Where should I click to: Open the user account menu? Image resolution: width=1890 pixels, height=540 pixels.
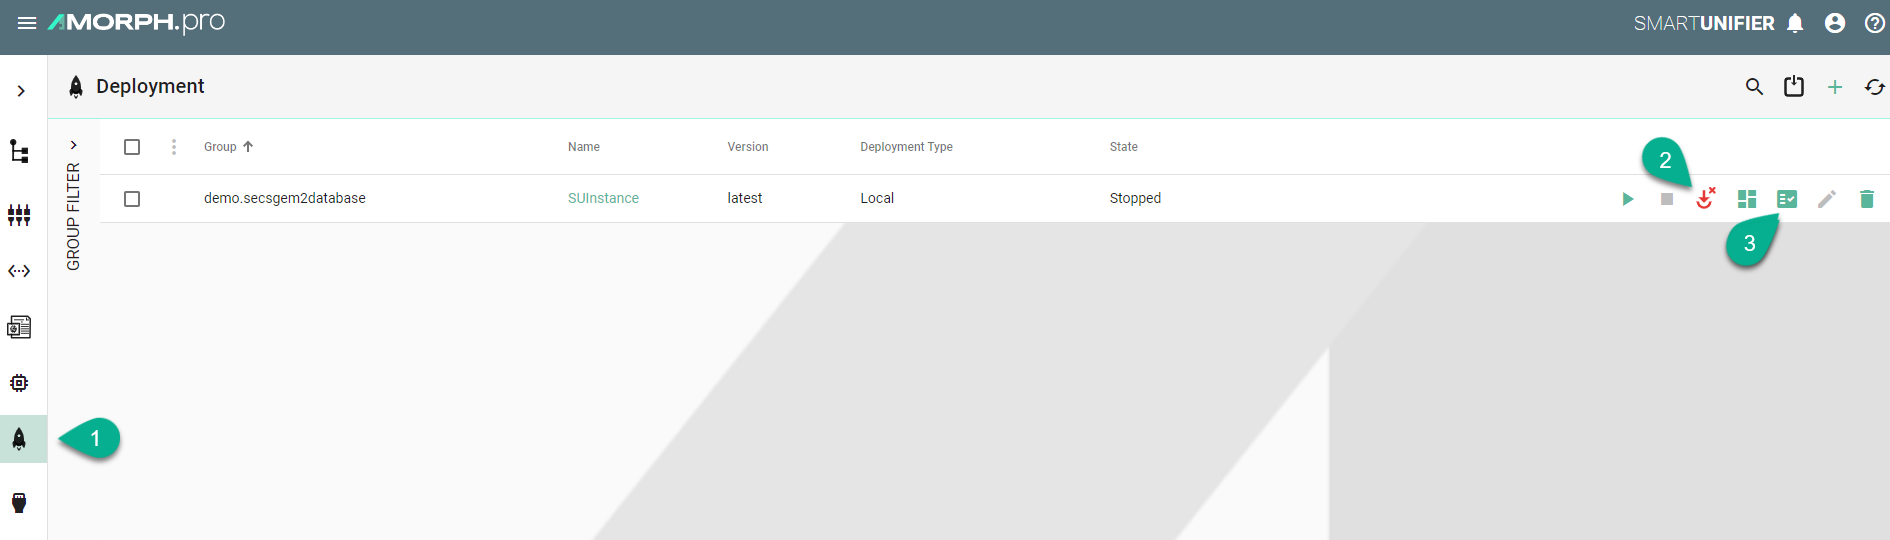point(1835,23)
